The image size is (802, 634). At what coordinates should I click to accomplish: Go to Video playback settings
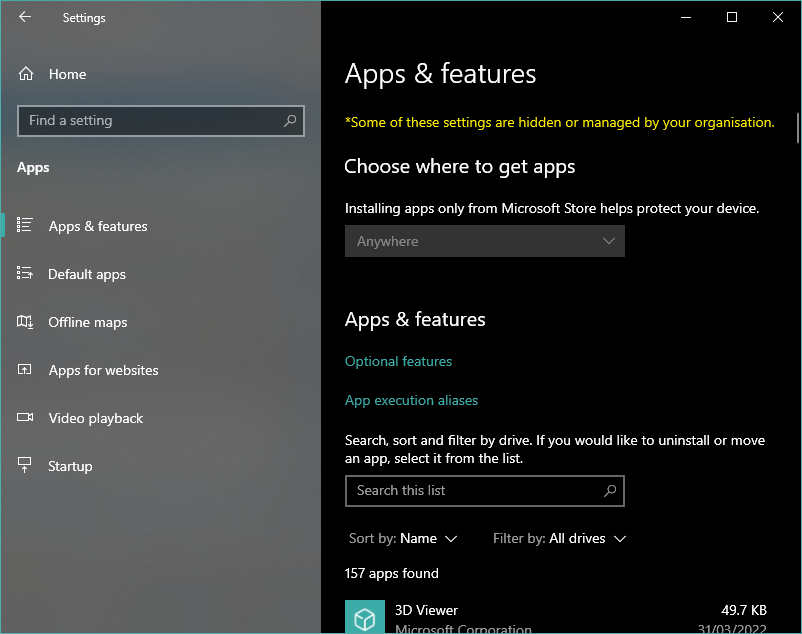[96, 418]
